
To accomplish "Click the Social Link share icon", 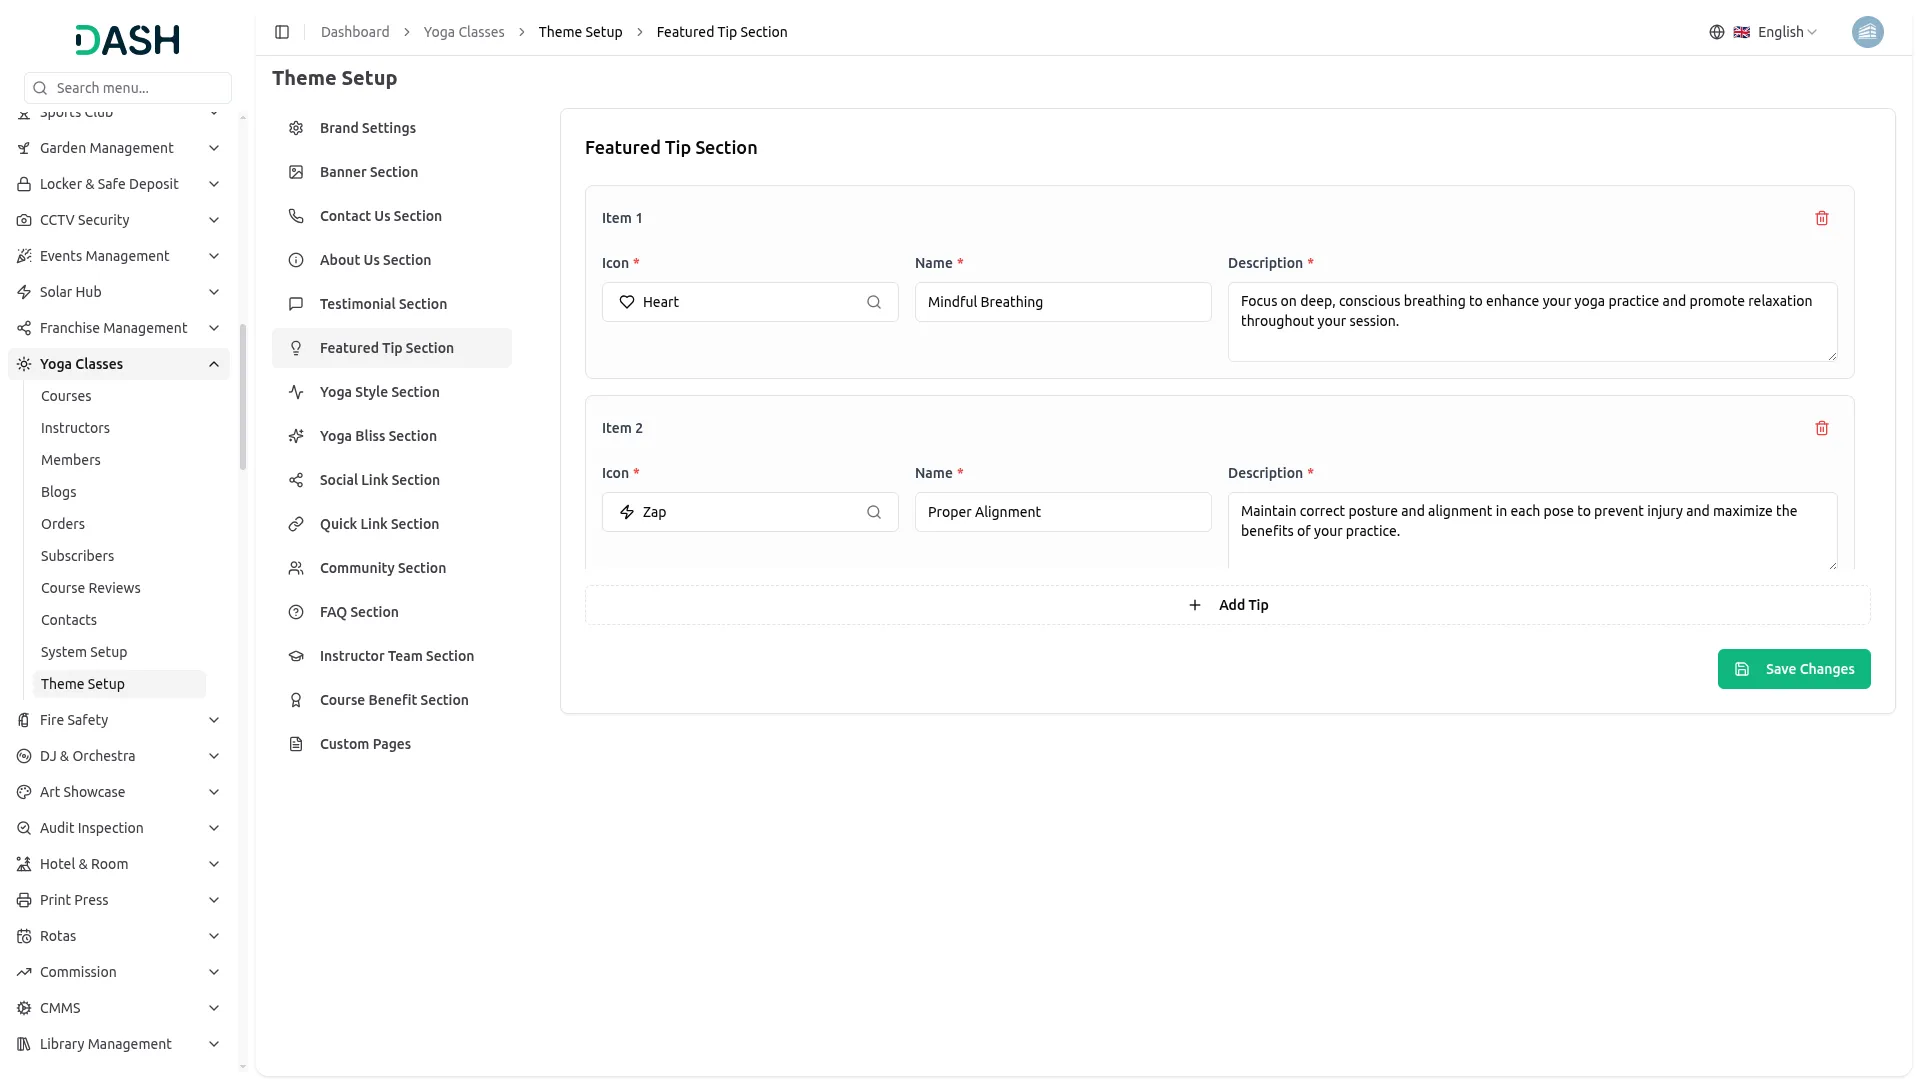I will [x=296, y=480].
